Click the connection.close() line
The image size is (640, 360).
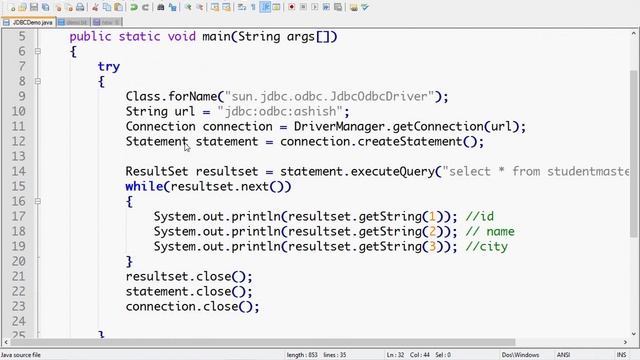point(192,307)
